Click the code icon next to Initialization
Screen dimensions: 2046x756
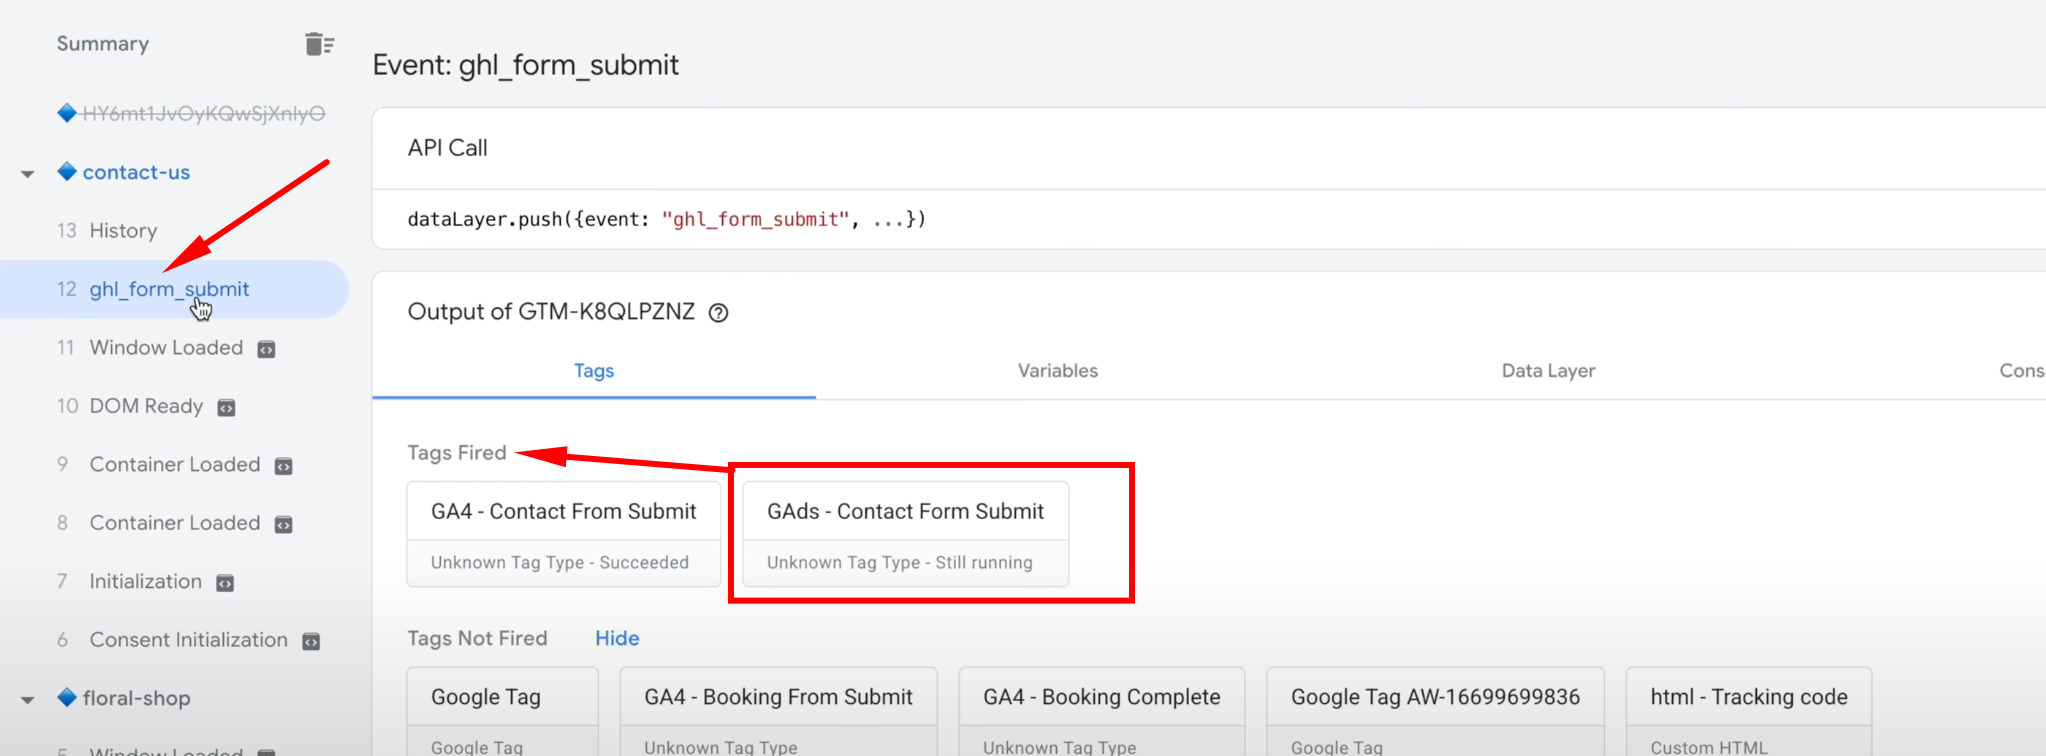coord(225,583)
